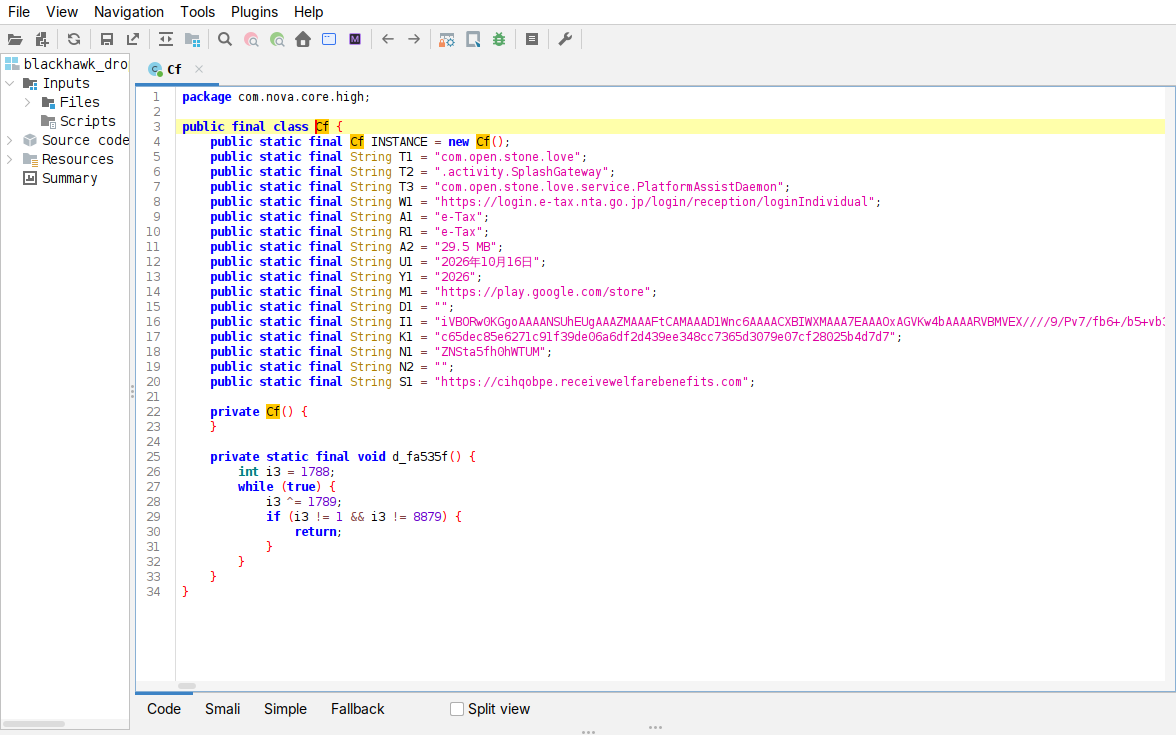Screen dimensions: 1176x735
Task: Click the Quark engine document icon
Action: coord(473,40)
